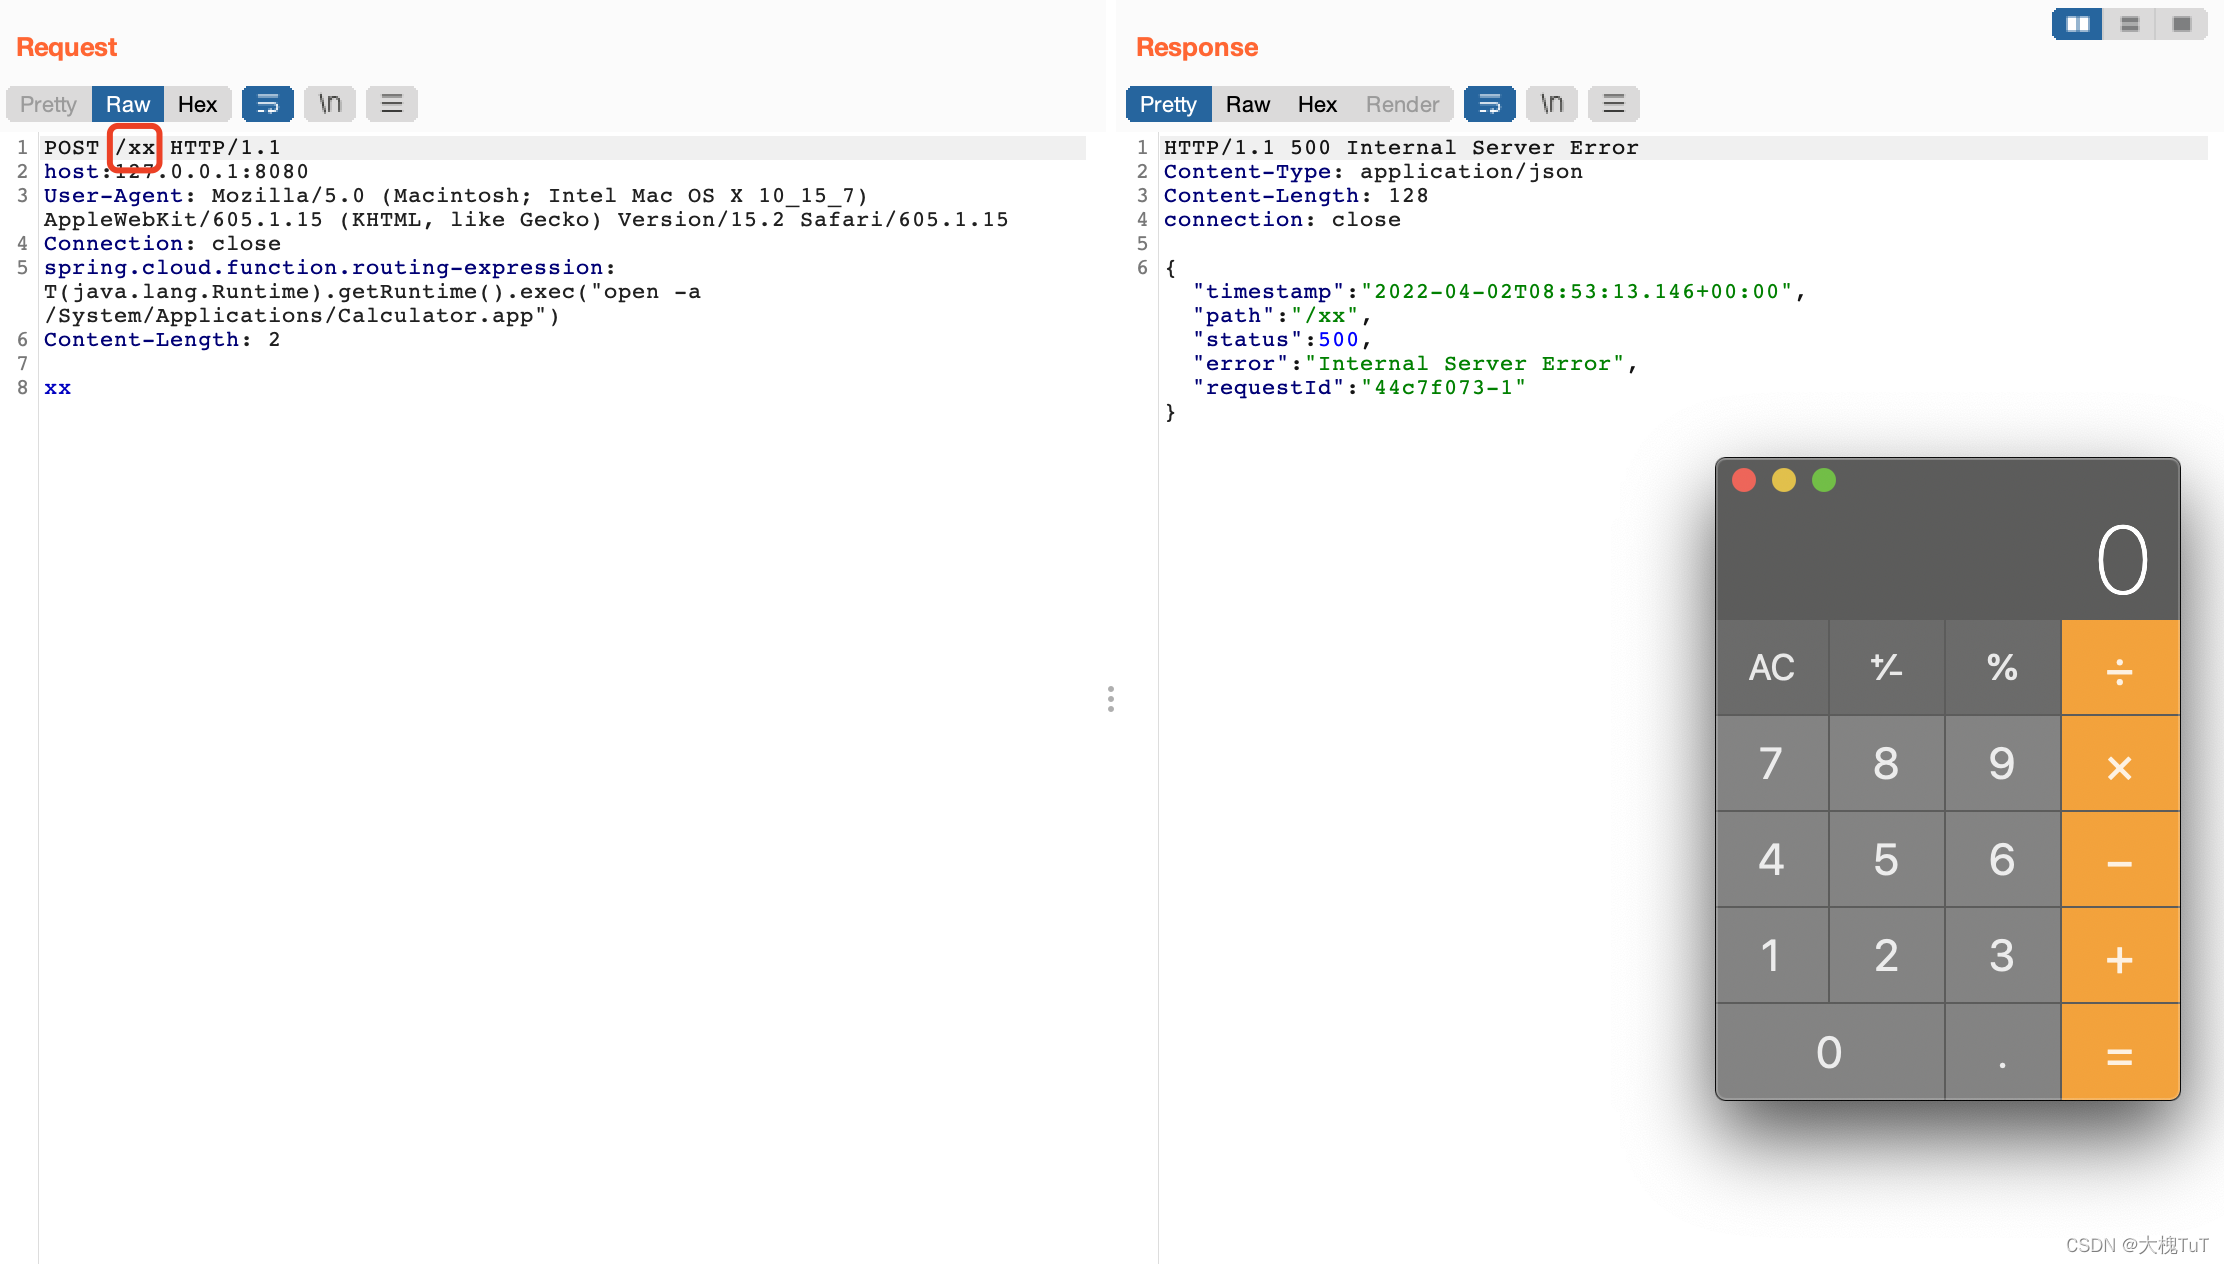The height and width of the screenshot is (1264, 2224).
Task: Select the Raw tab in Request
Action: pos(128,104)
